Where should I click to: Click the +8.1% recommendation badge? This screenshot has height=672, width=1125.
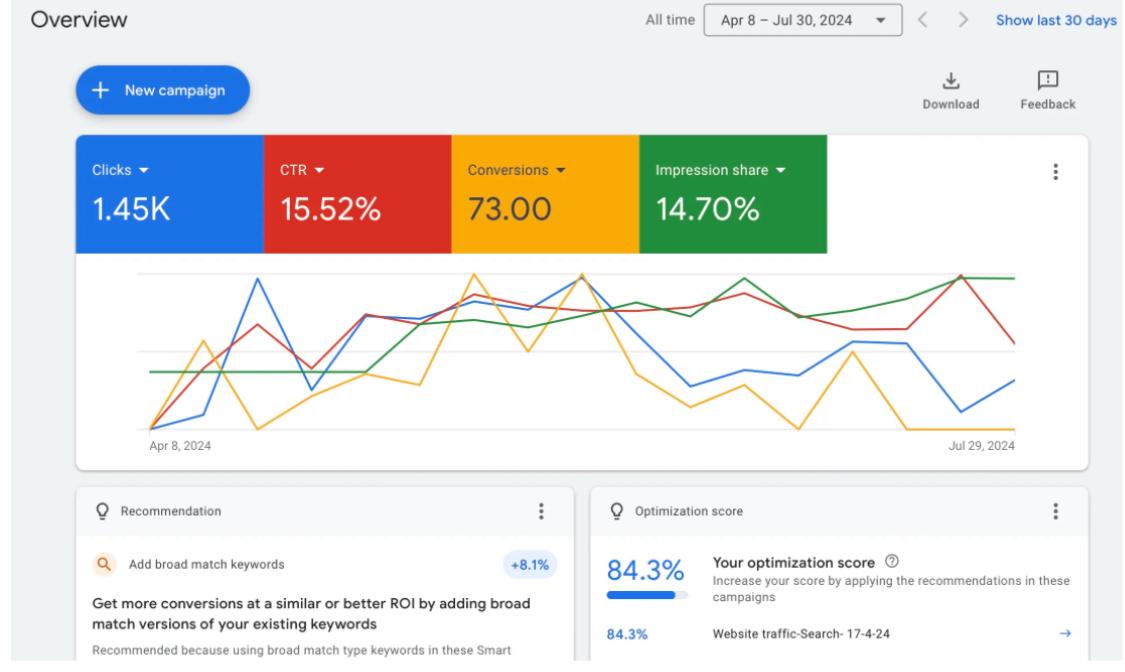pyautogui.click(x=530, y=564)
